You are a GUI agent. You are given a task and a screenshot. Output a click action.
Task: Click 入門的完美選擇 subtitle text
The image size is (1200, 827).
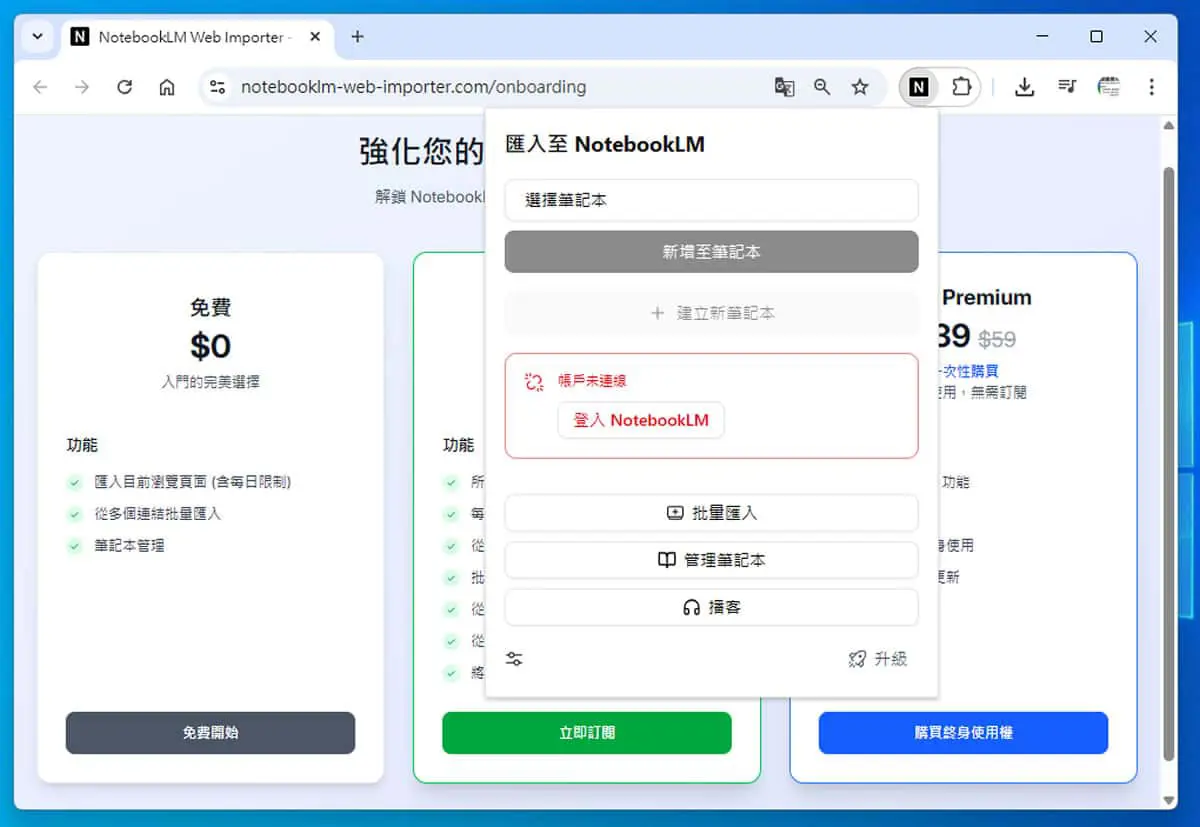210,382
